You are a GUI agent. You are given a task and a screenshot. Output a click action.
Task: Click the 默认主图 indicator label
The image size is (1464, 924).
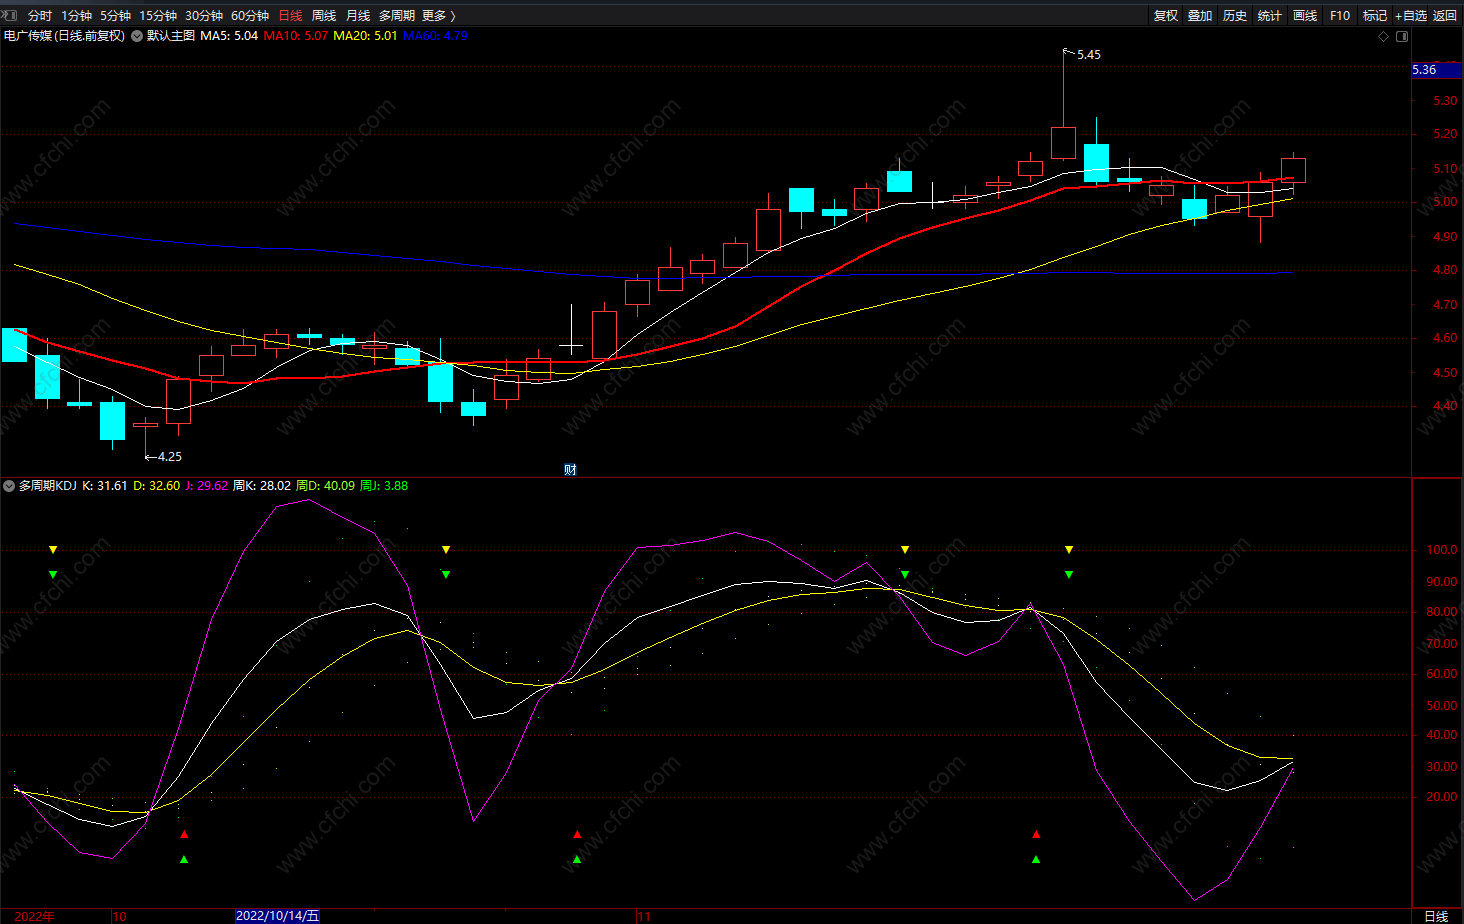point(171,36)
